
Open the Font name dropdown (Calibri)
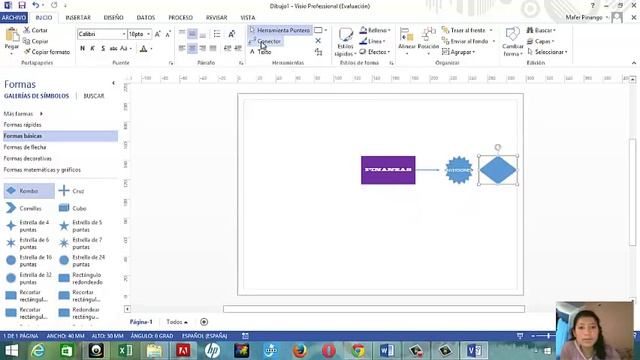click(124, 34)
